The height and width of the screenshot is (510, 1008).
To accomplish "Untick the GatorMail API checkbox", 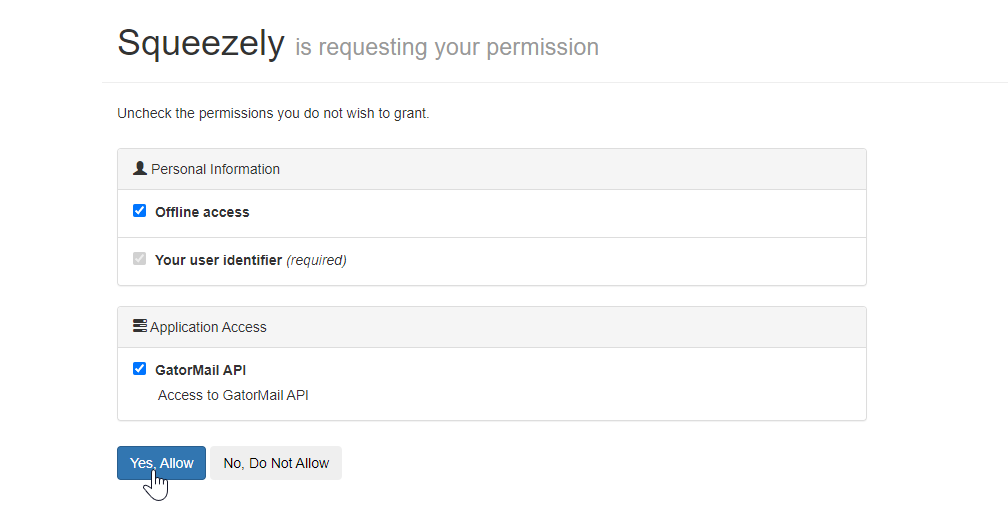I will coord(140,369).
